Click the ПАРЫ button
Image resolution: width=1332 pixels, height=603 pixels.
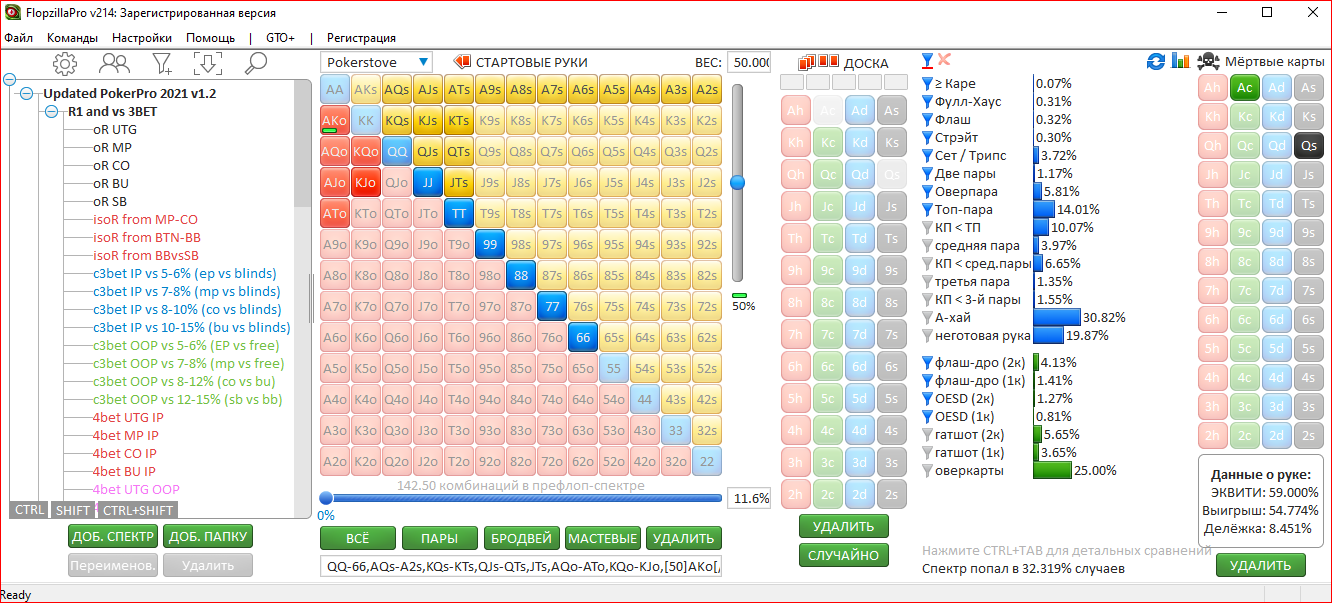440,538
